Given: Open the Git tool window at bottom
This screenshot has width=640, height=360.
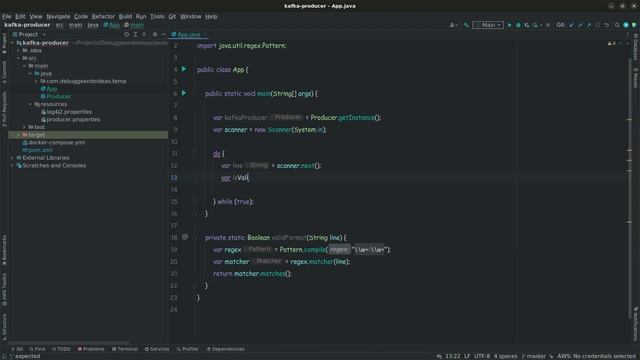Looking at the screenshot, I should (x=17, y=349).
